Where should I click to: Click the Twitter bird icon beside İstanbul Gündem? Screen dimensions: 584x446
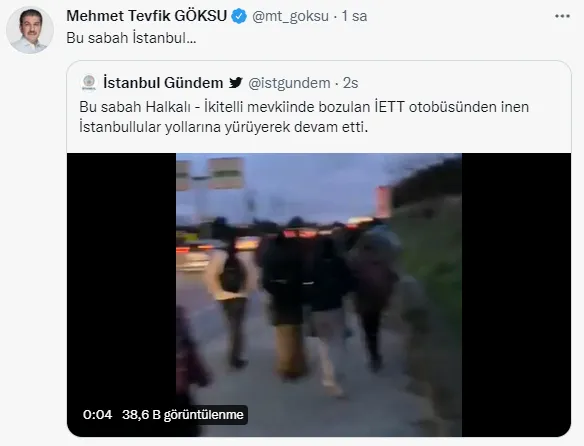tap(236, 82)
